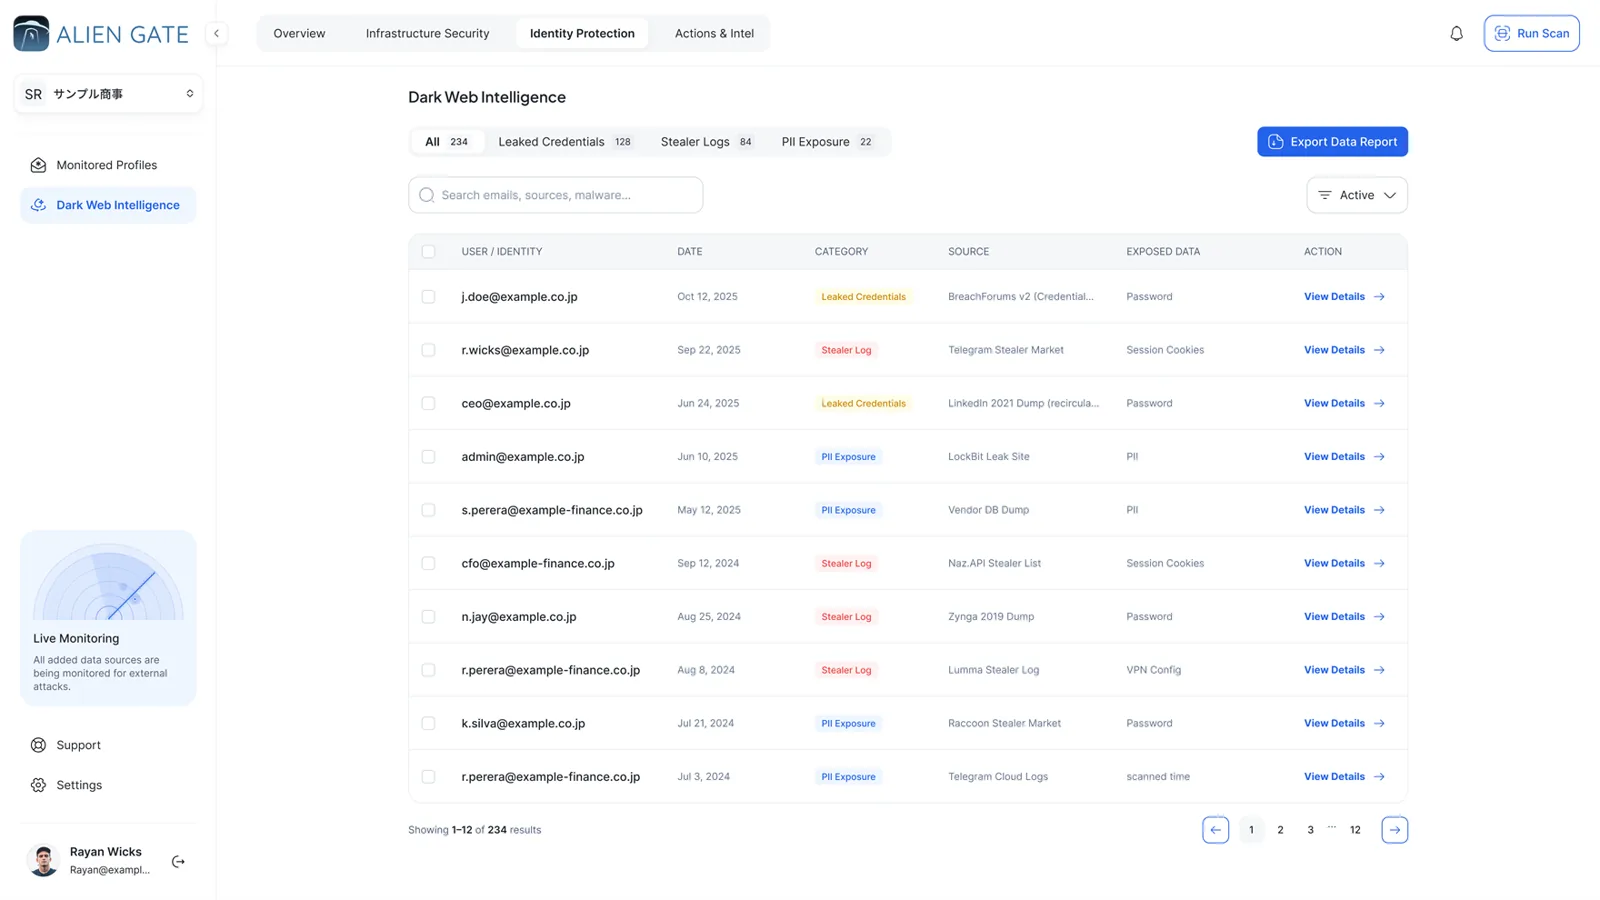Click Stealer Log badge in r.wicks row
Screen dimensions: 1600x900
click(846, 350)
